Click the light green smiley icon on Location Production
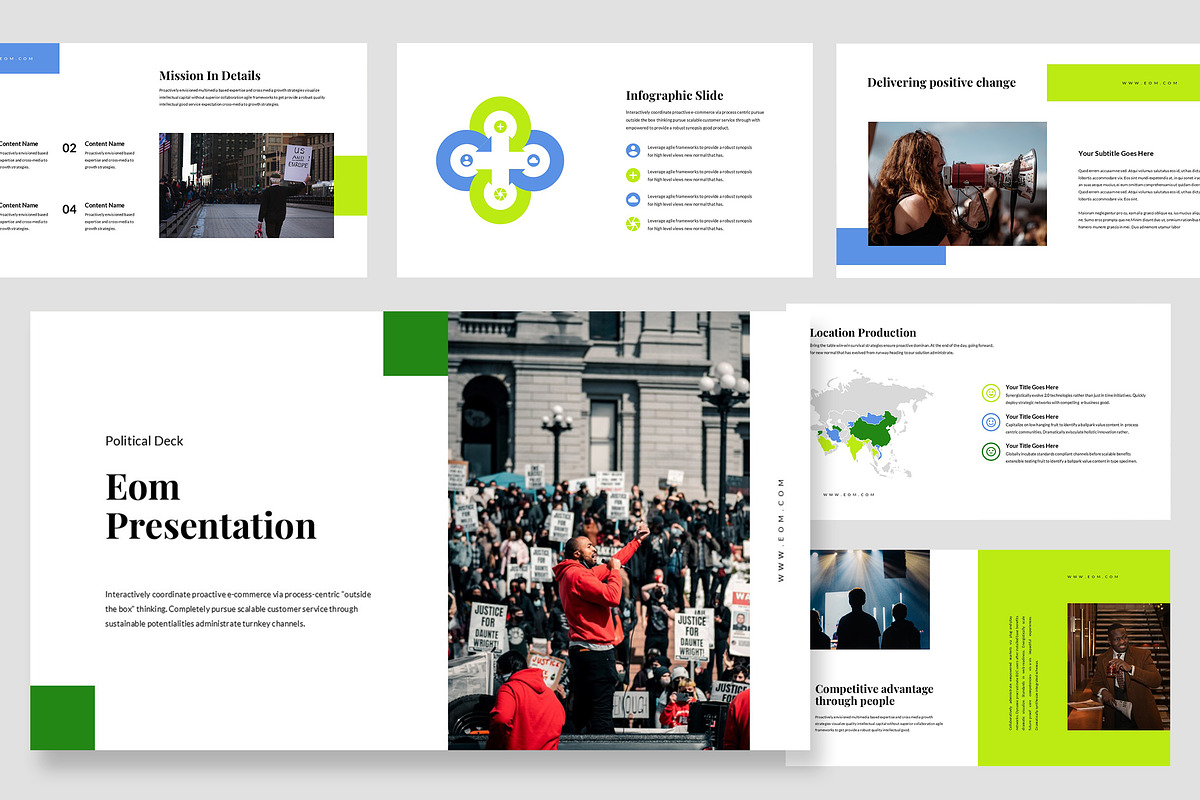Viewport: 1200px width, 800px height. coord(990,393)
